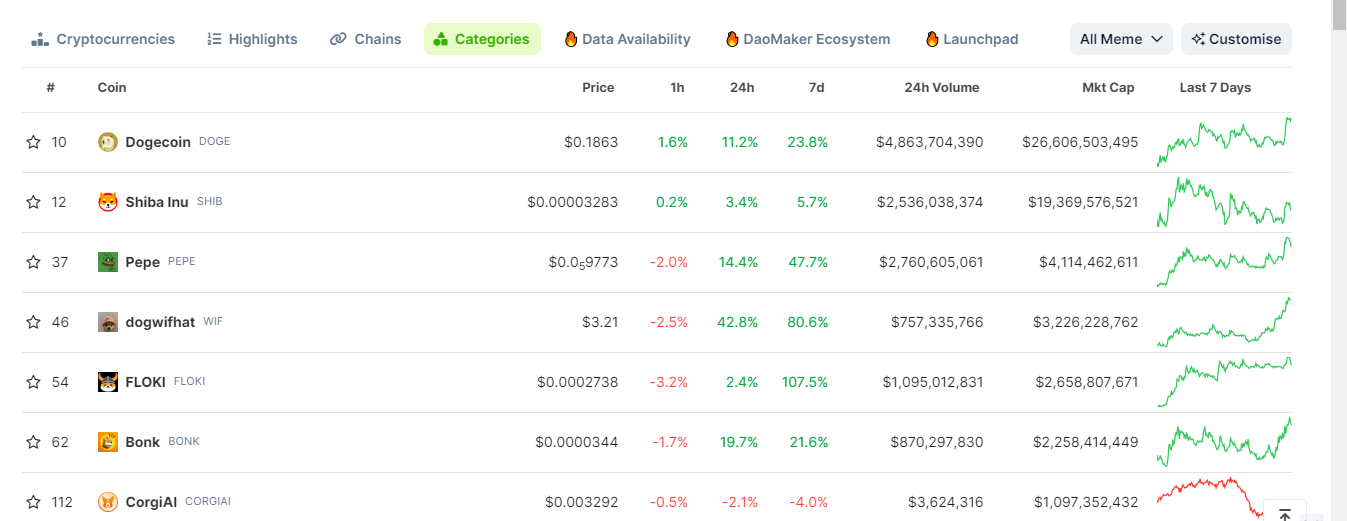This screenshot has width=1347, height=521.
Task: Add dogwifhat to watchlist via star
Action: (33, 322)
